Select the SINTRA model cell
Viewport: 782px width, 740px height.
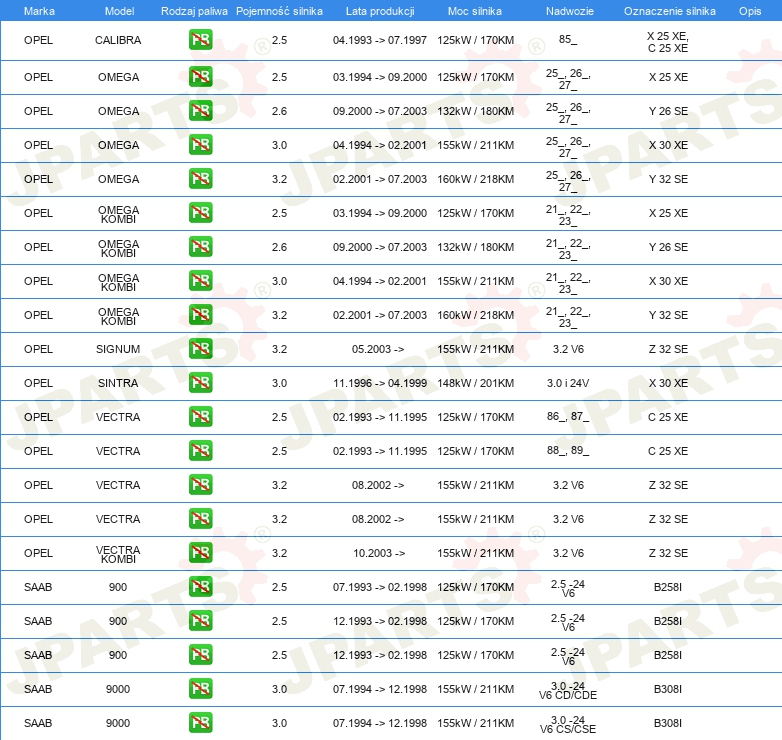point(118,383)
